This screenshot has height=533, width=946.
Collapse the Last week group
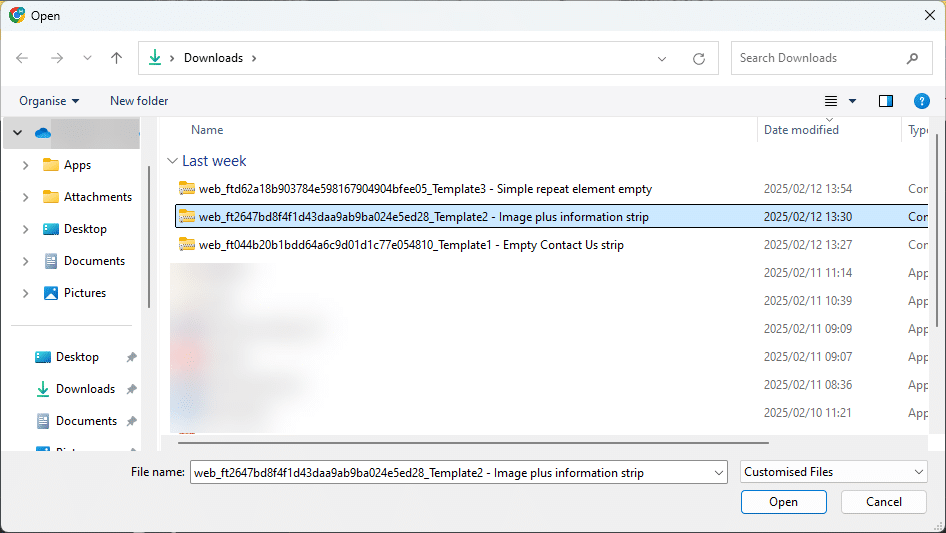tap(173, 161)
